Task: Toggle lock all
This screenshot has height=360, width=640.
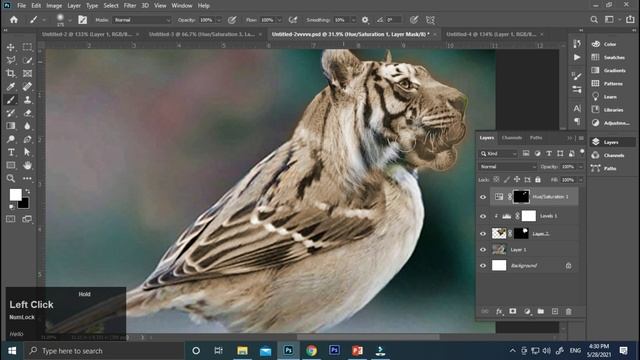Action: pos(538,180)
